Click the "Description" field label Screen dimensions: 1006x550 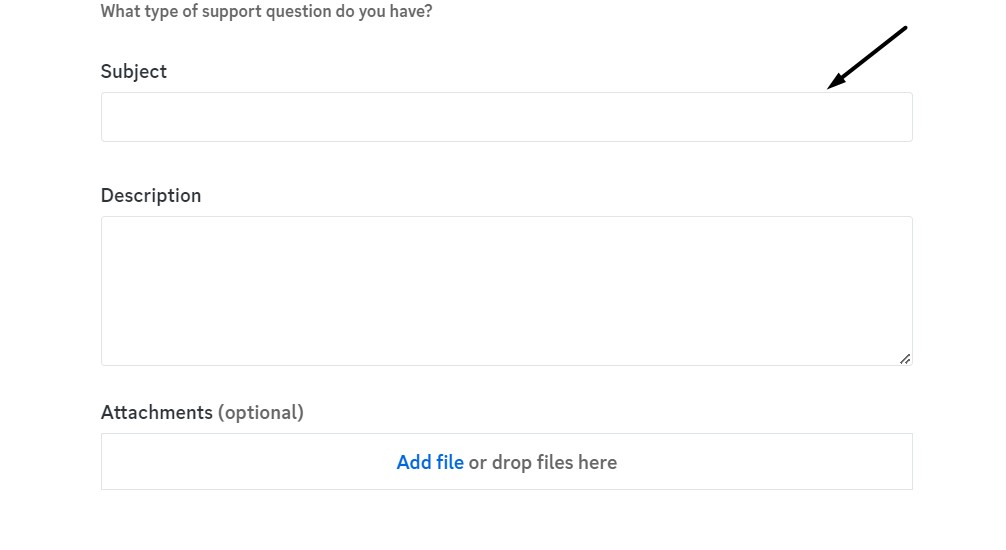[151, 196]
